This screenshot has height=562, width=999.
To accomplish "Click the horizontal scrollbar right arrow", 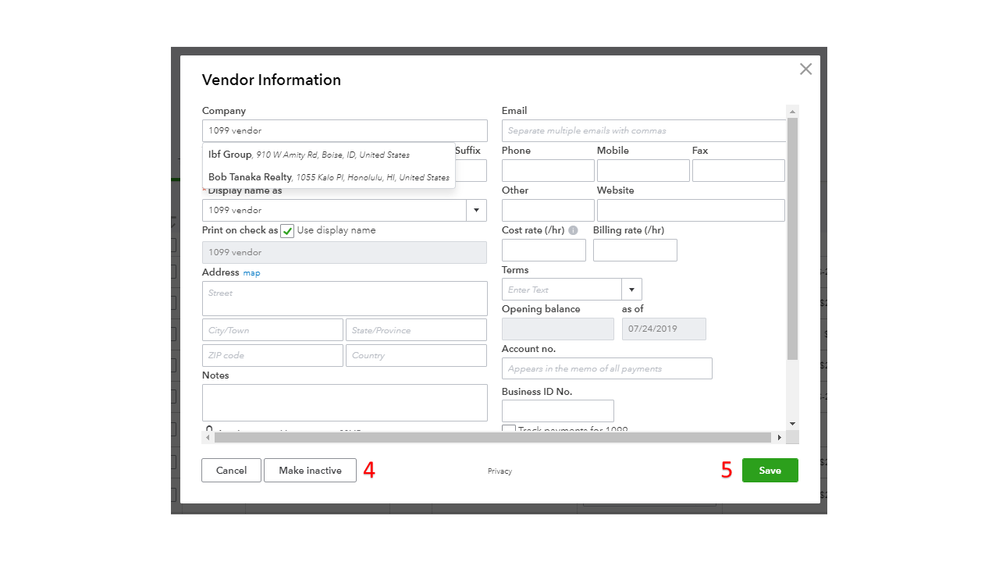I will 779,438.
